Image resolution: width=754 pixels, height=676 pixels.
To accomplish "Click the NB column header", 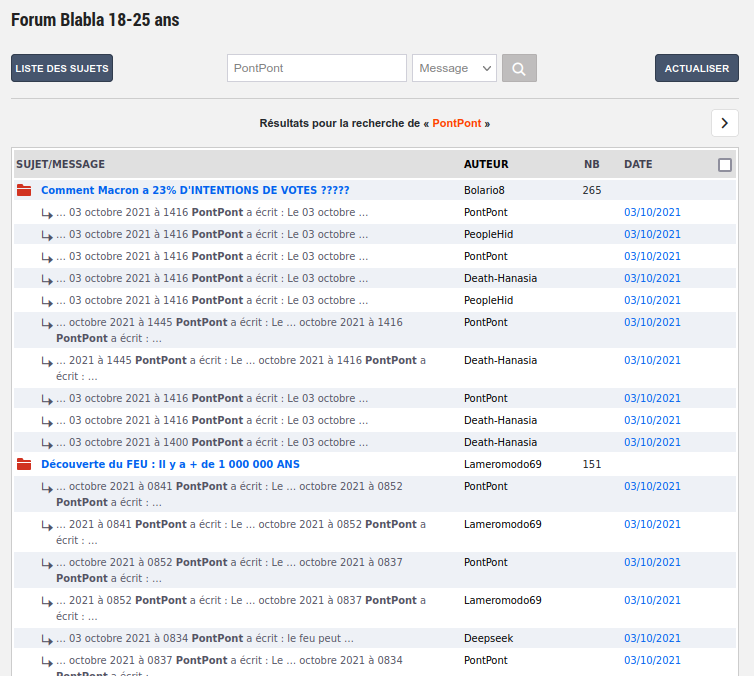I will click(592, 164).
